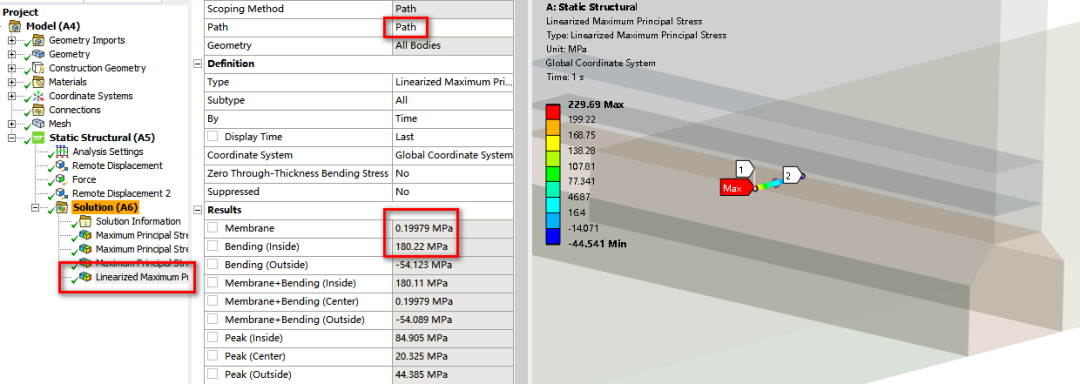Select the Force load icon
The height and width of the screenshot is (384, 1080).
[x=61, y=180]
